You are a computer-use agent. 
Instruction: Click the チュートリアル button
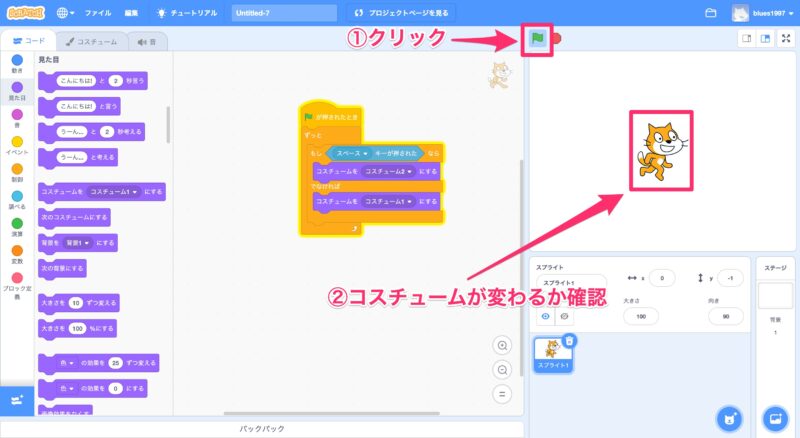[x=189, y=13]
